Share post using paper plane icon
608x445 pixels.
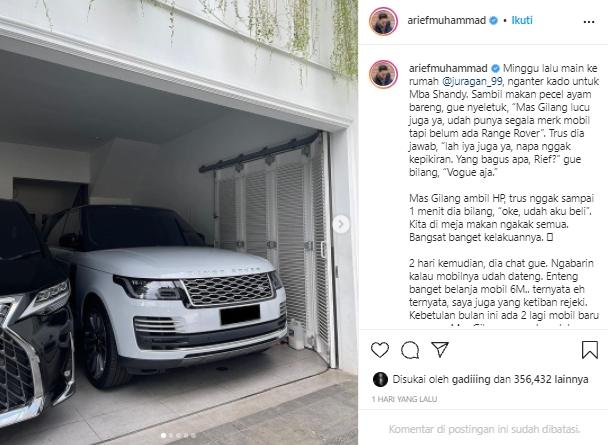[x=440, y=350]
